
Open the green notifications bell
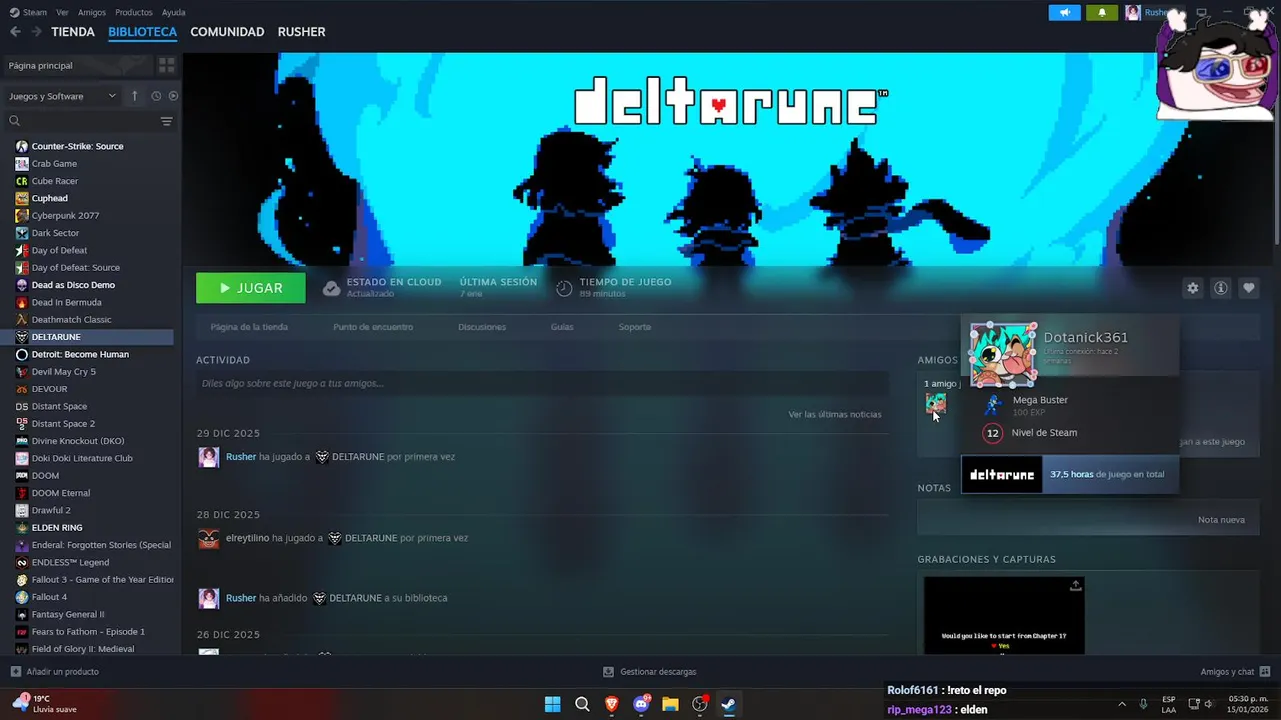tap(1102, 12)
